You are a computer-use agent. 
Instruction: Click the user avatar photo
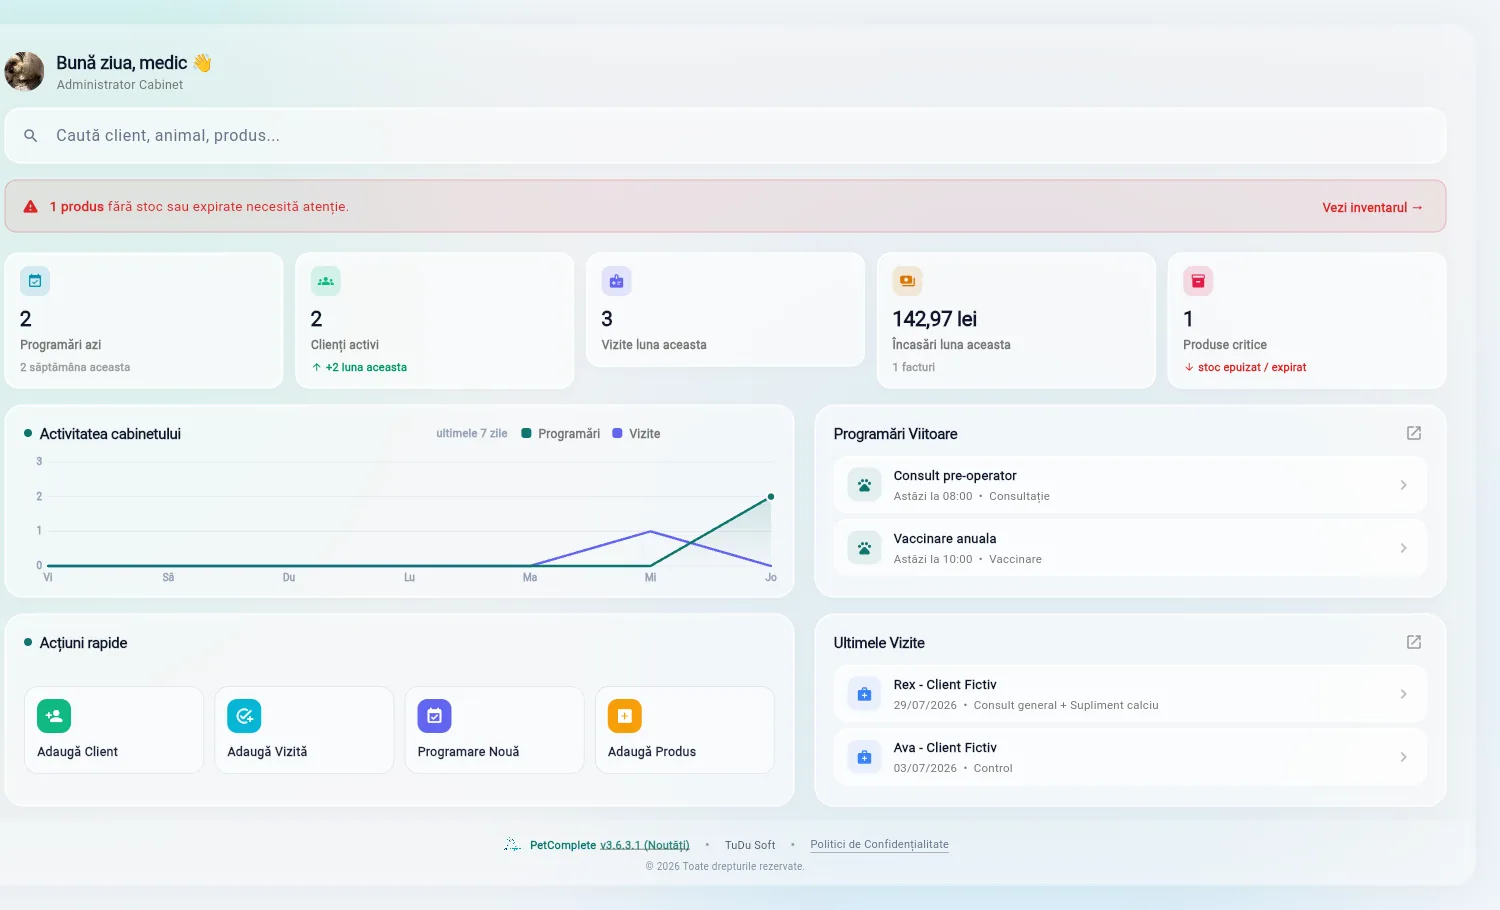point(24,72)
